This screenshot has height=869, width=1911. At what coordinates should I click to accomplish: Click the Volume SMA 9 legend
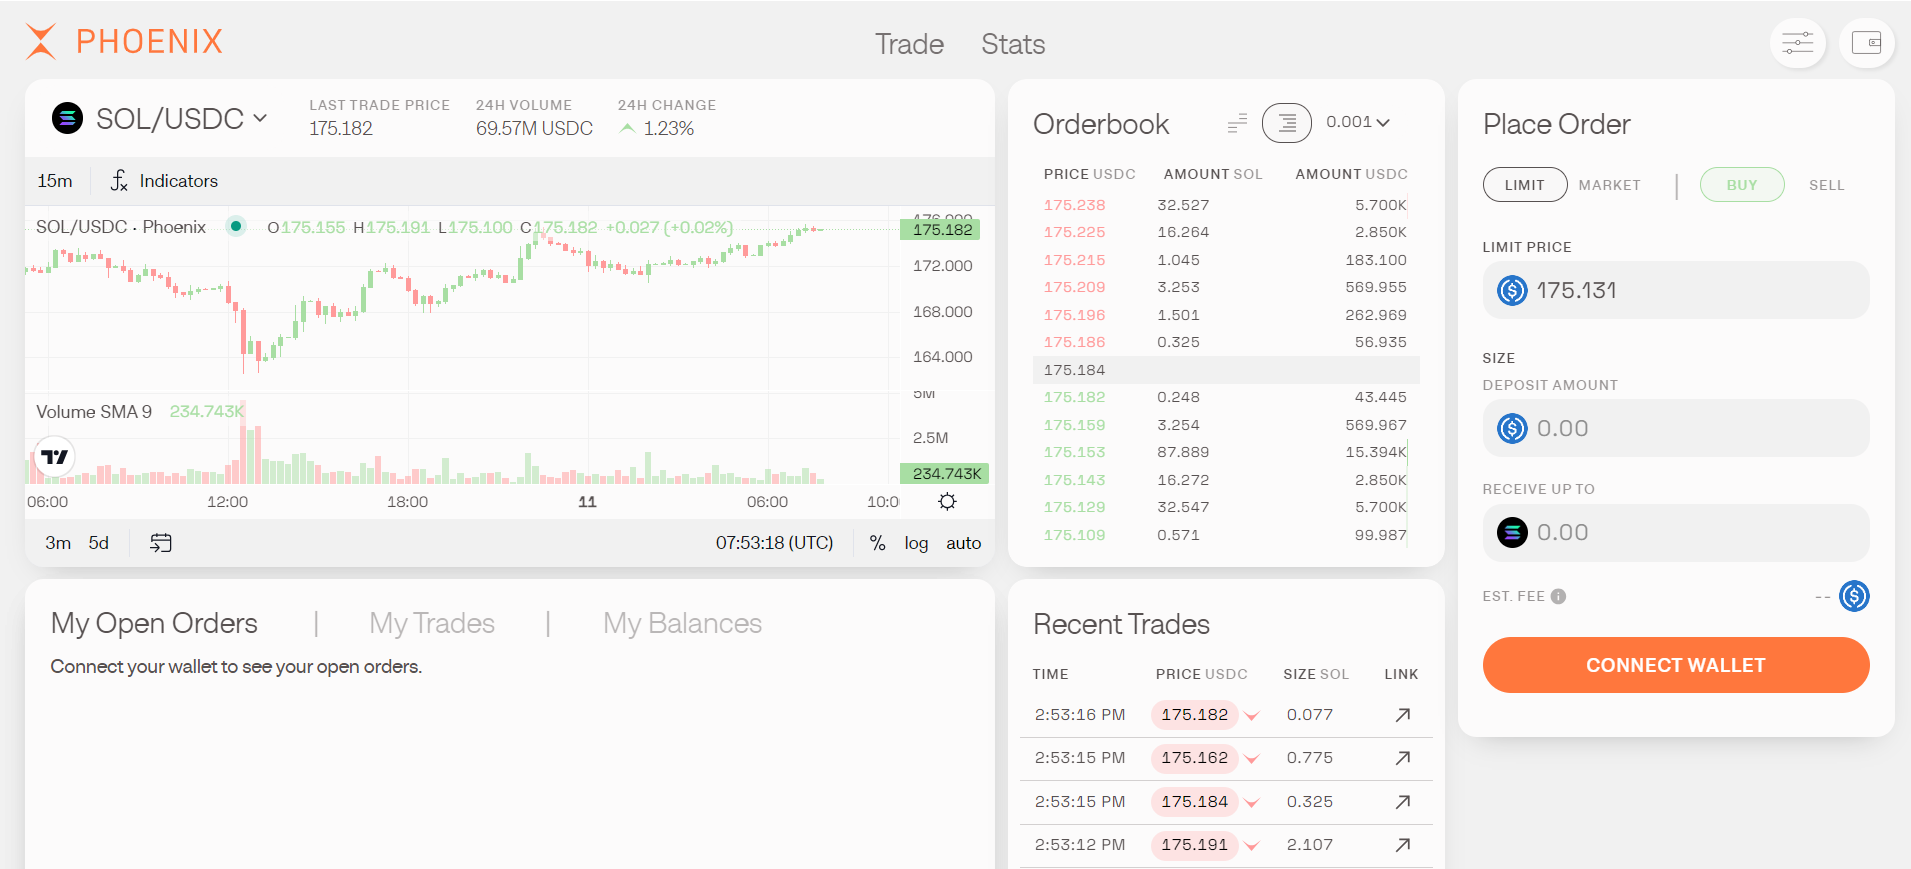(x=94, y=412)
